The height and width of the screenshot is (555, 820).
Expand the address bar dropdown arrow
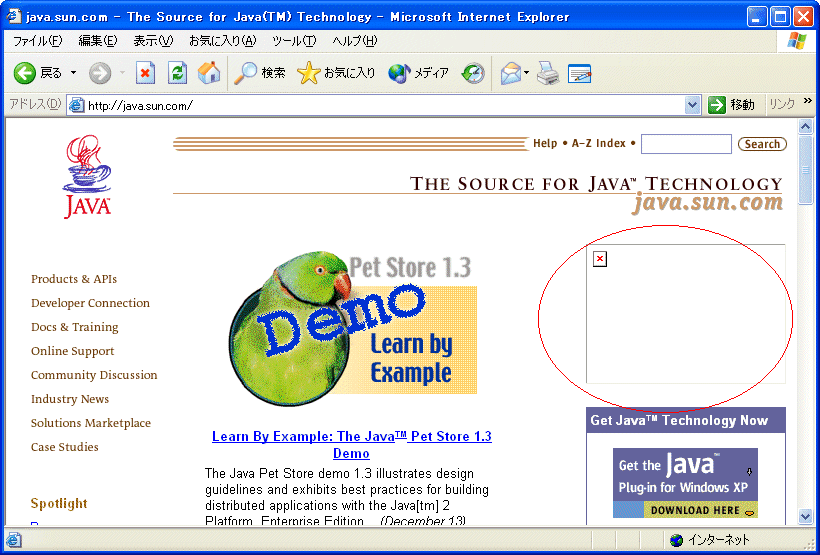tap(692, 105)
